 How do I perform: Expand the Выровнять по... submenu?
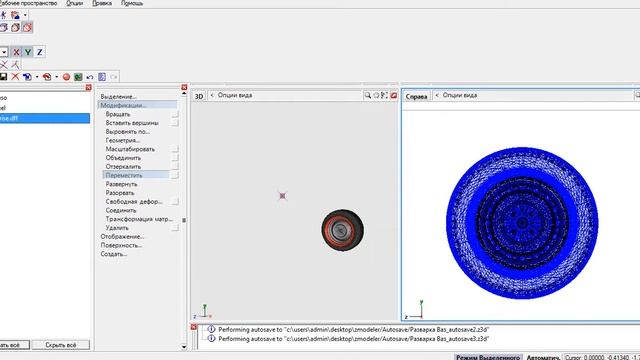(127, 132)
